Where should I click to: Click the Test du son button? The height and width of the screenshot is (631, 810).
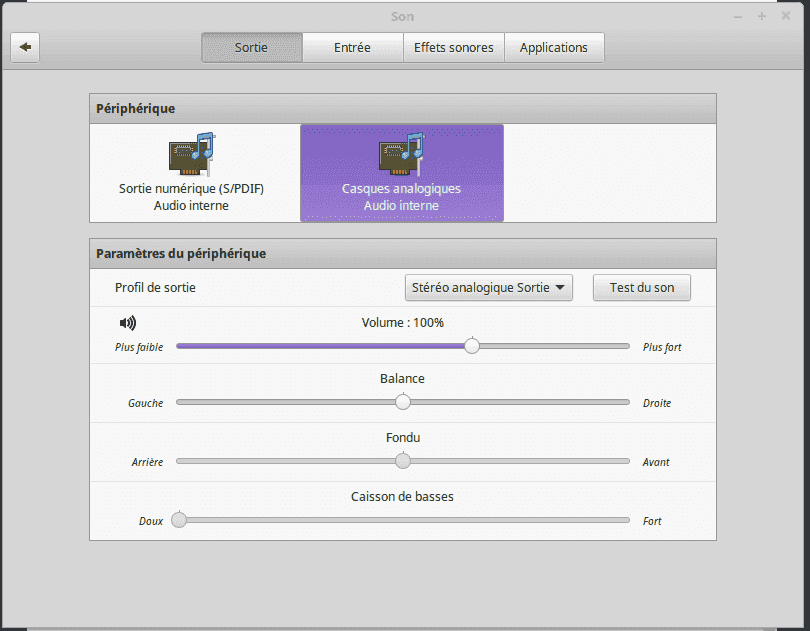click(642, 287)
